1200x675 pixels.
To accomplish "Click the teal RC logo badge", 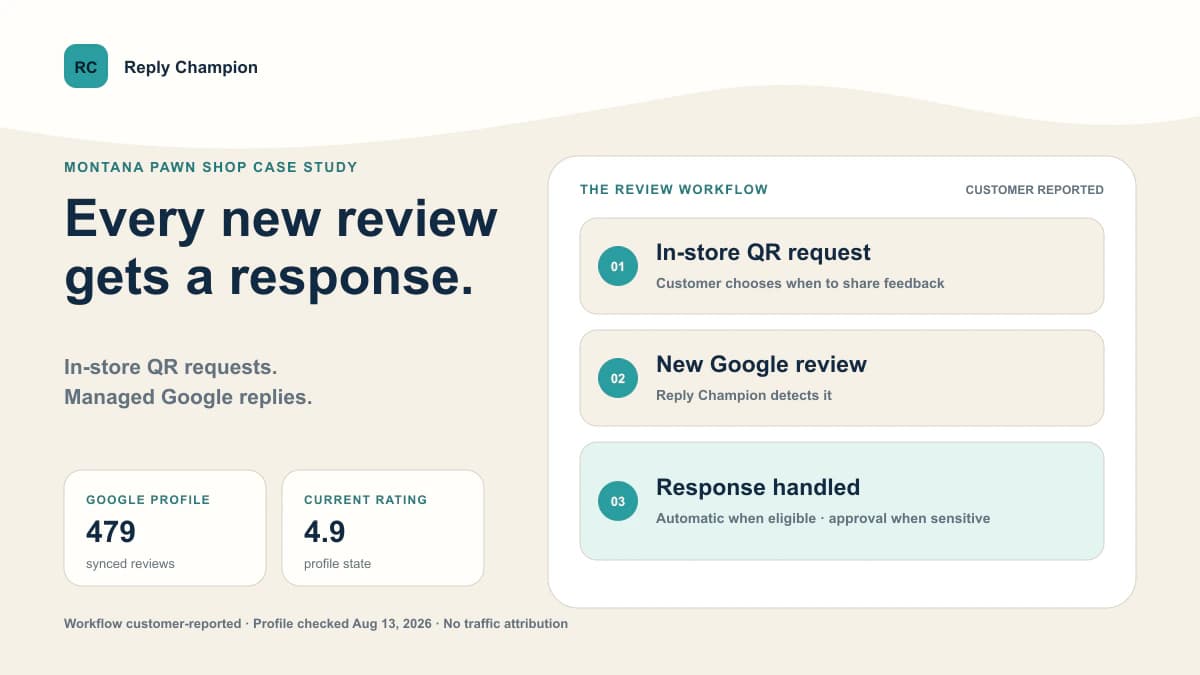I will coord(86,66).
